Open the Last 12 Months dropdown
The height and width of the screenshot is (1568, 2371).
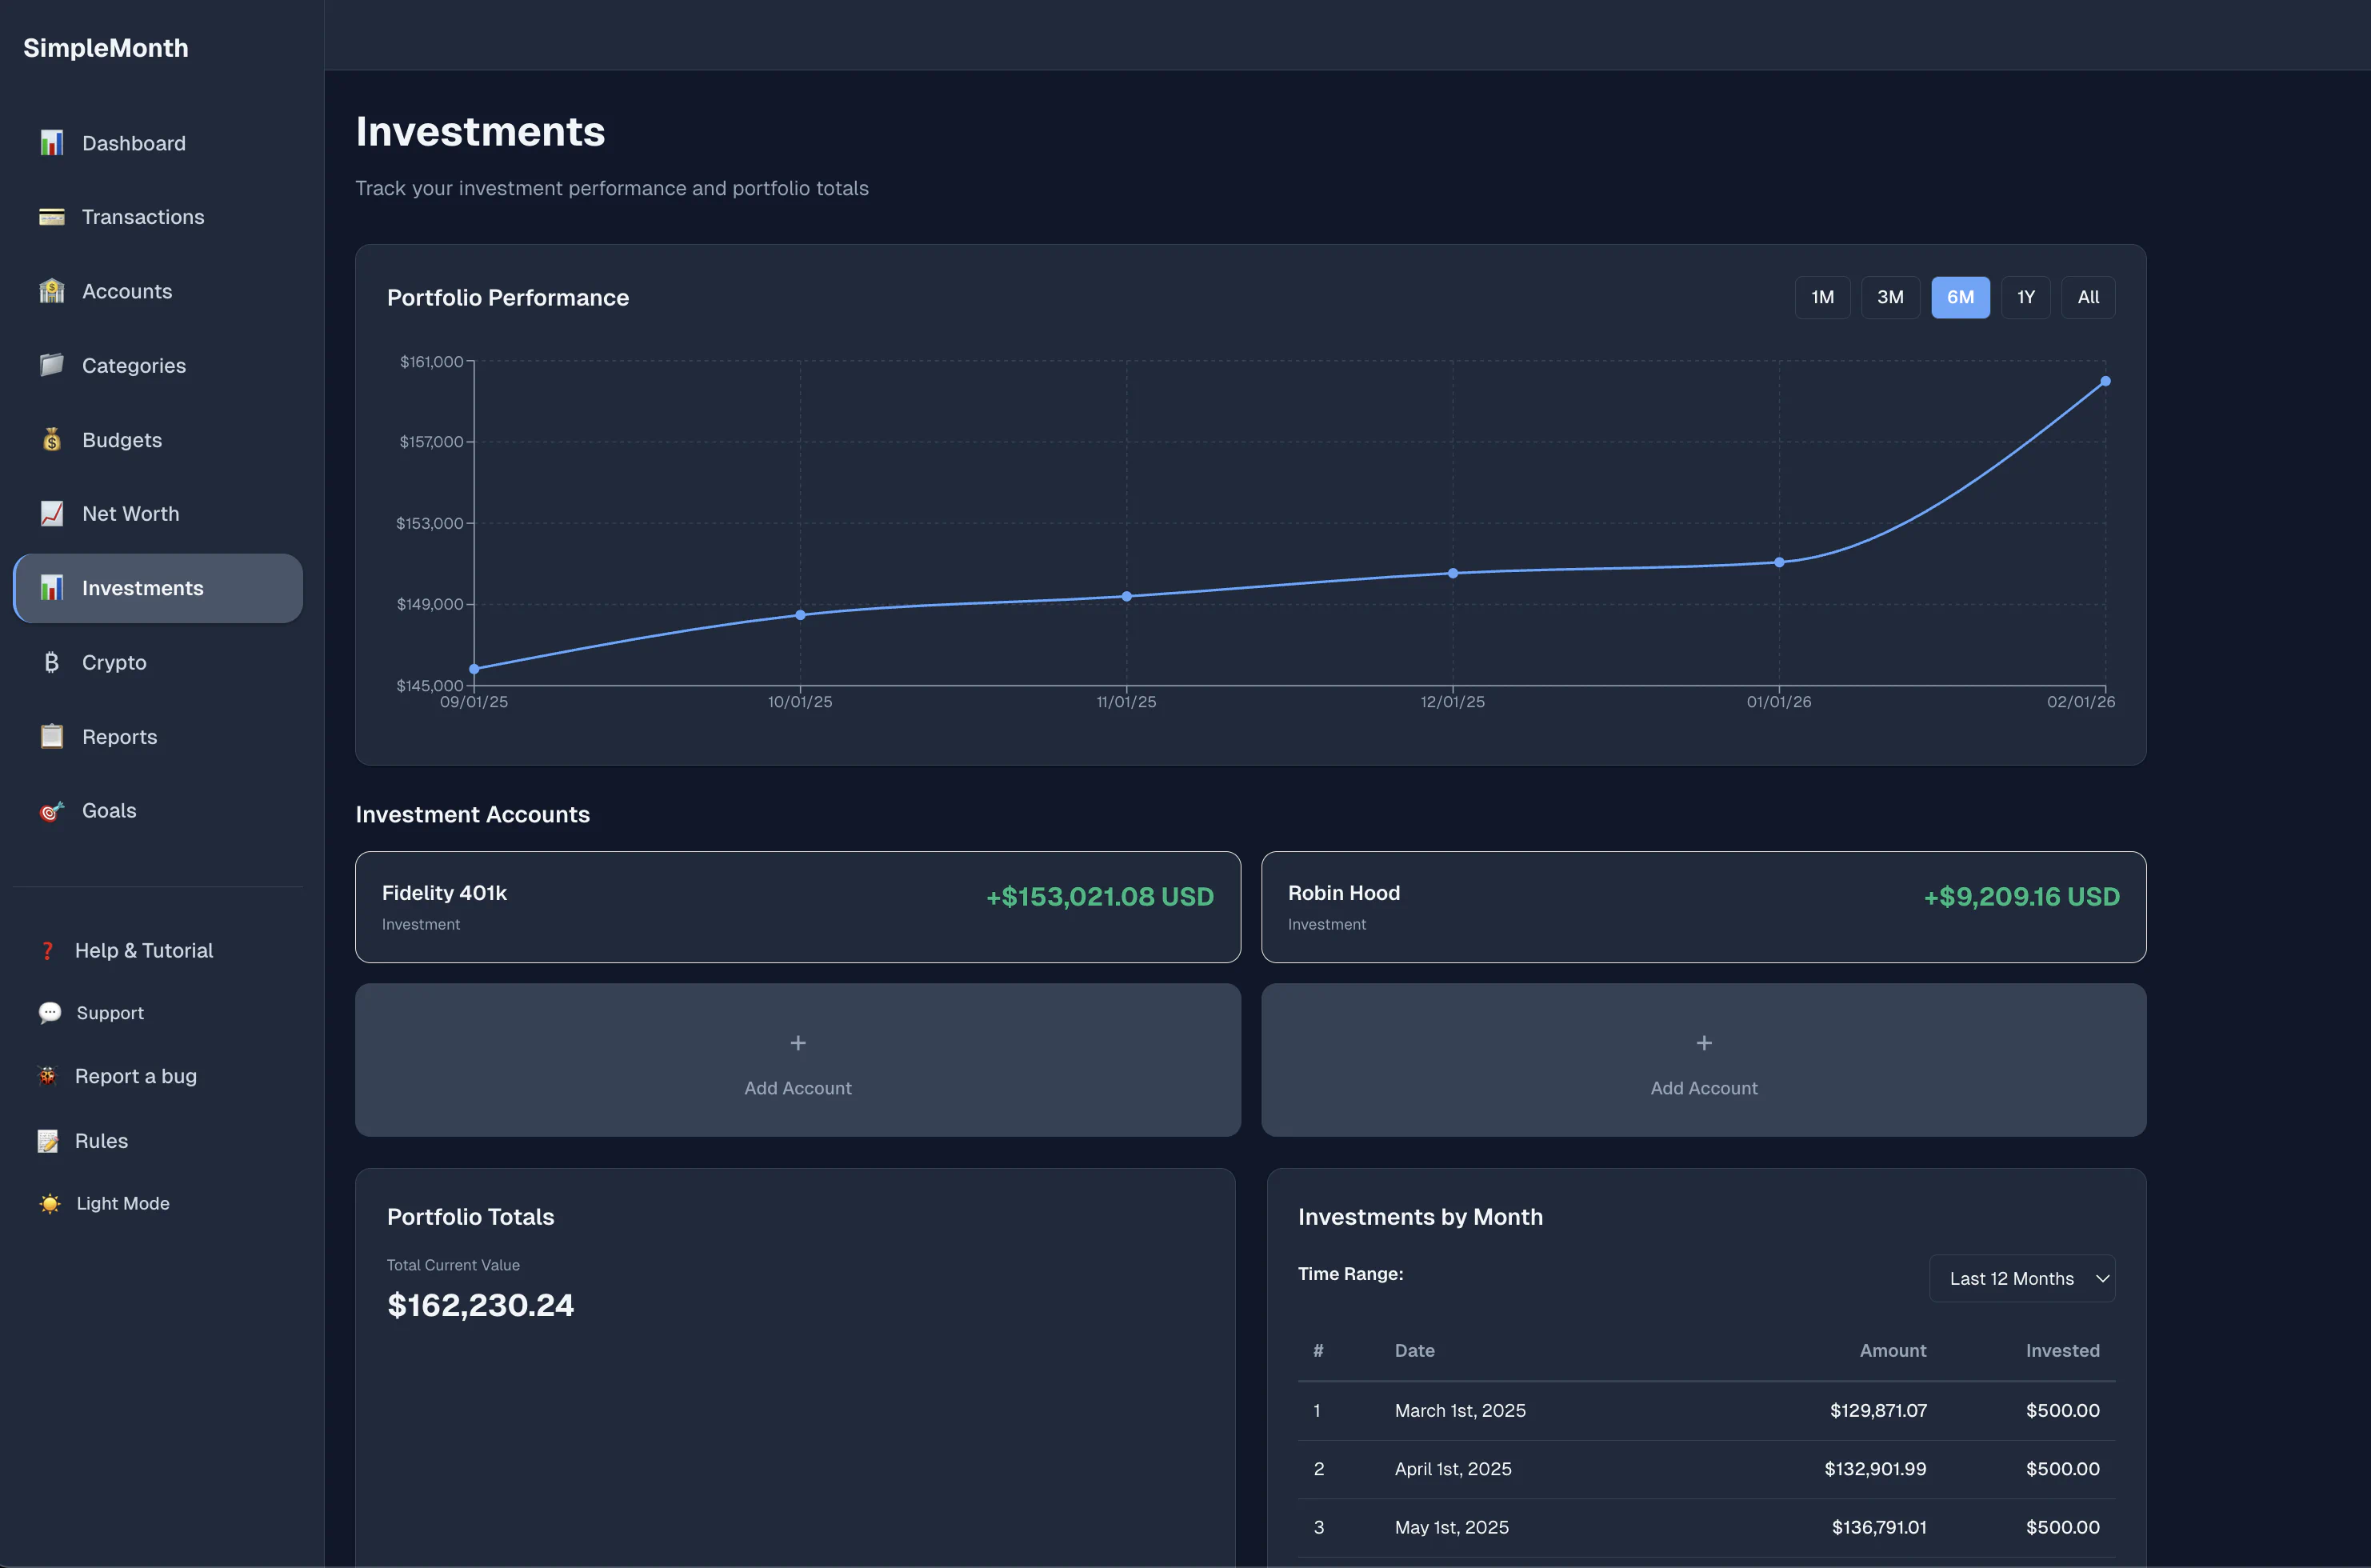2021,1278
